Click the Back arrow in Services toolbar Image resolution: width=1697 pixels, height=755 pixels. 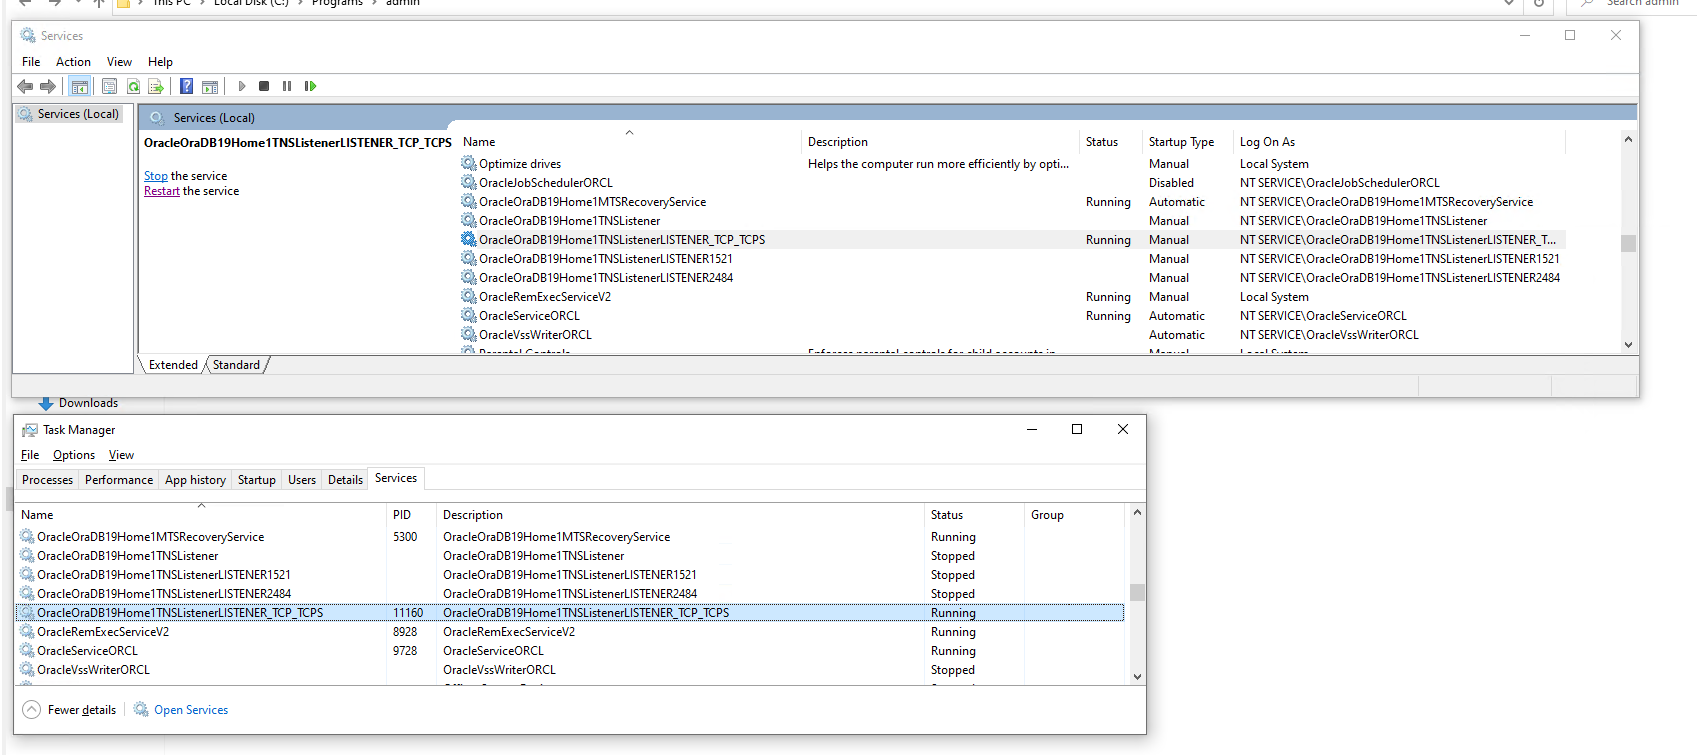click(26, 86)
